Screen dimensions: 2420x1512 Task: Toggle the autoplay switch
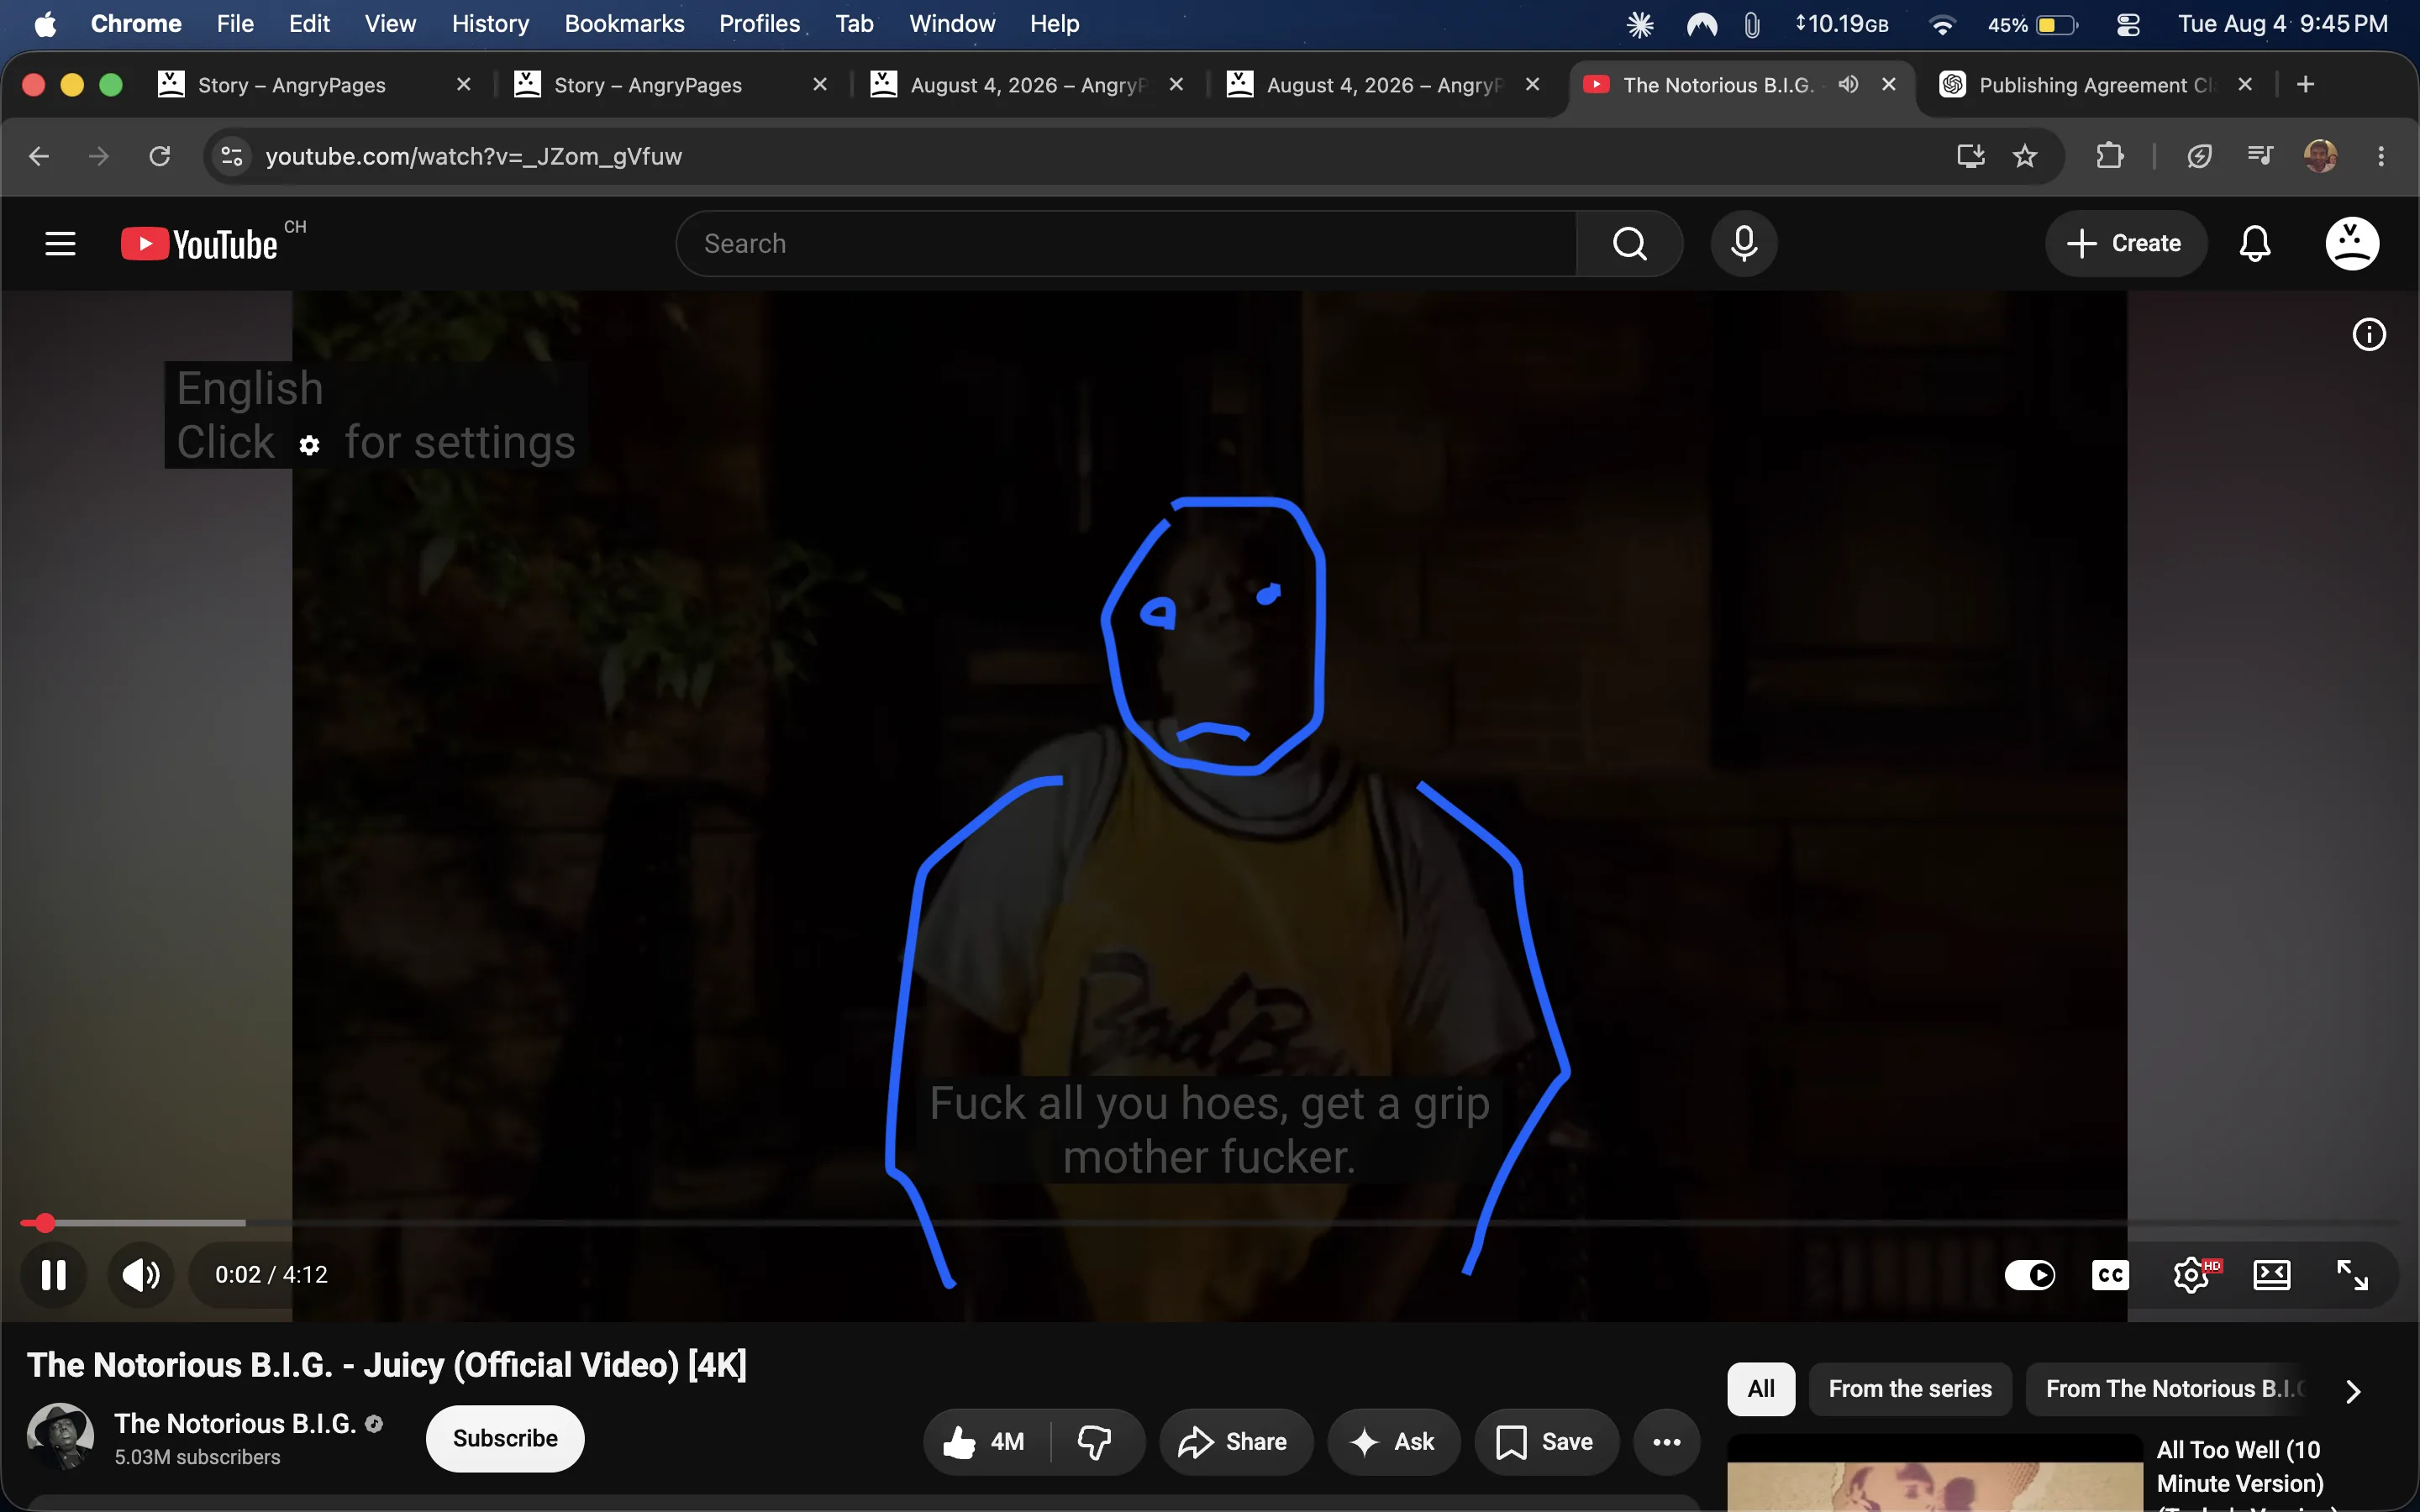tap(2029, 1275)
